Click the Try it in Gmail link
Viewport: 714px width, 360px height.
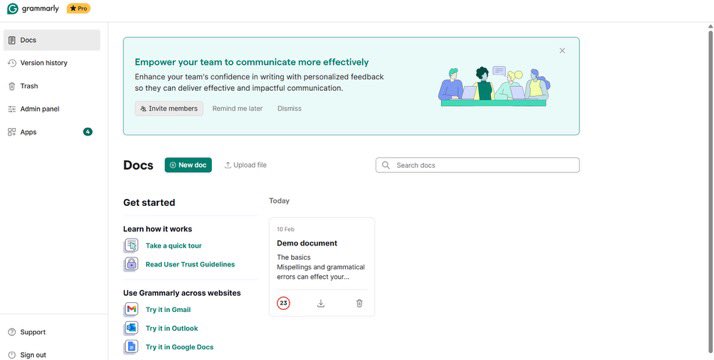168,310
